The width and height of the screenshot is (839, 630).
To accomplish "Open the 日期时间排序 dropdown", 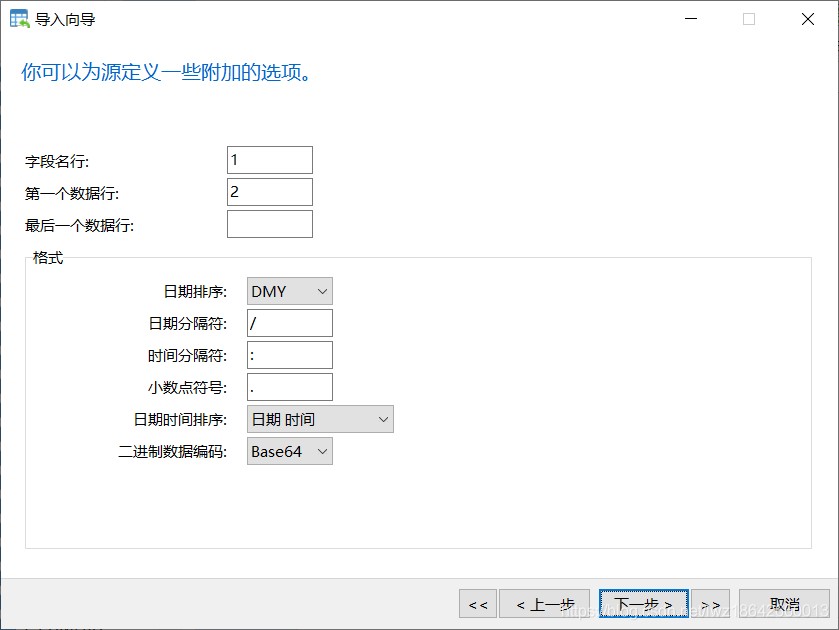I will (x=320, y=419).
